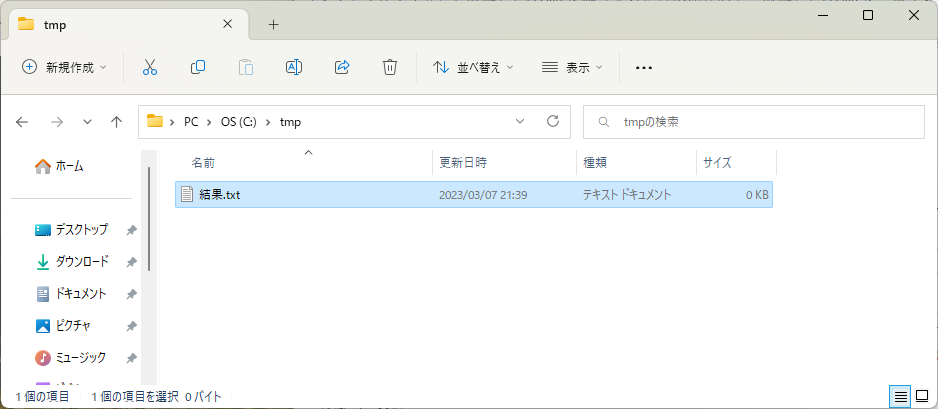Open the See more ellipsis menu

coord(644,67)
